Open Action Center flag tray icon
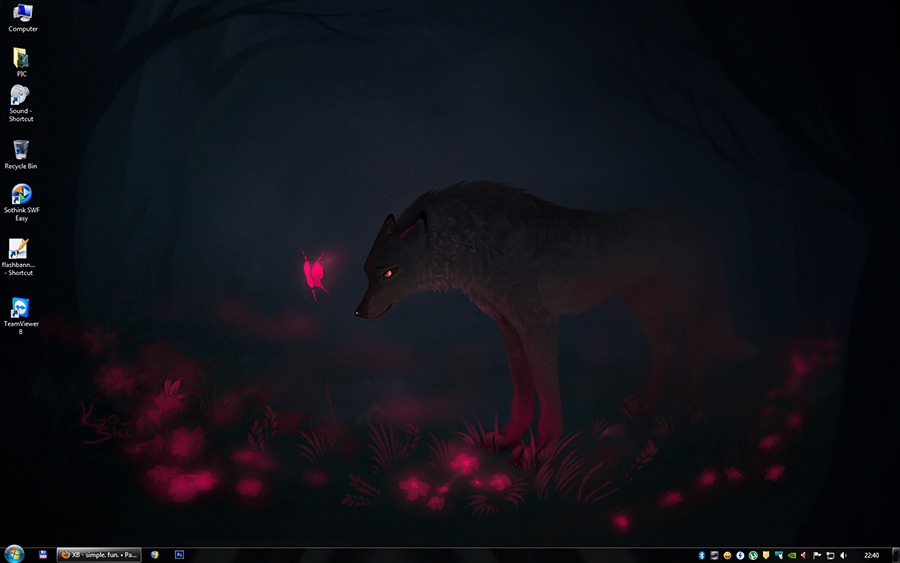 click(817, 555)
